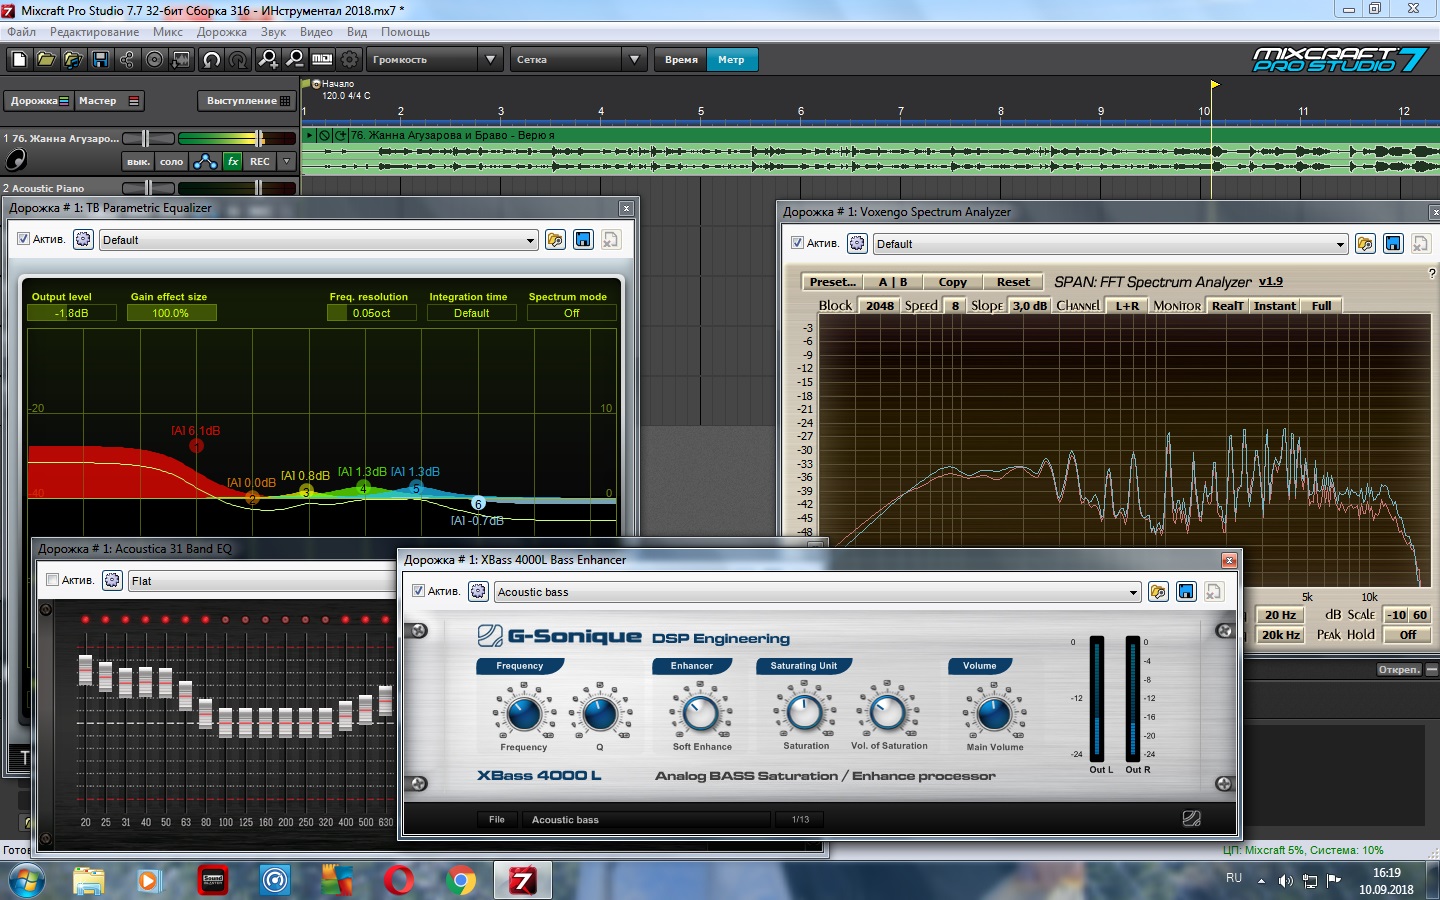Click the Save project floppy icon in main toolbar
This screenshot has width=1440, height=900.
100,60
